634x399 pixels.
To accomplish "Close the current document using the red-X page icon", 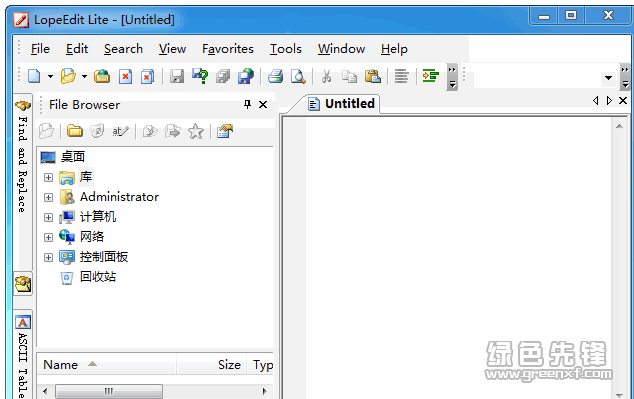I will [125, 76].
